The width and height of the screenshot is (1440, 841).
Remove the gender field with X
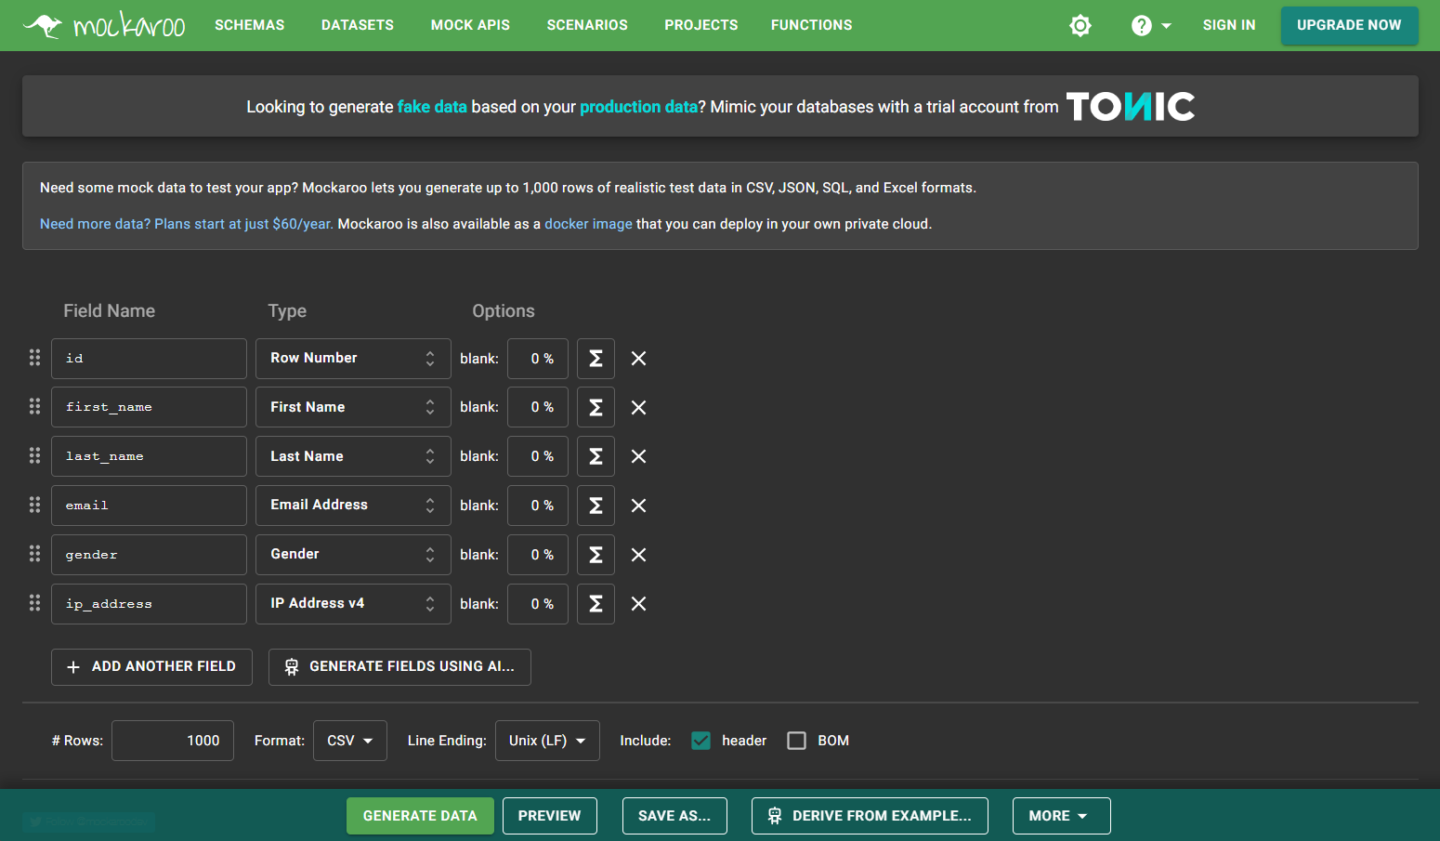click(639, 554)
